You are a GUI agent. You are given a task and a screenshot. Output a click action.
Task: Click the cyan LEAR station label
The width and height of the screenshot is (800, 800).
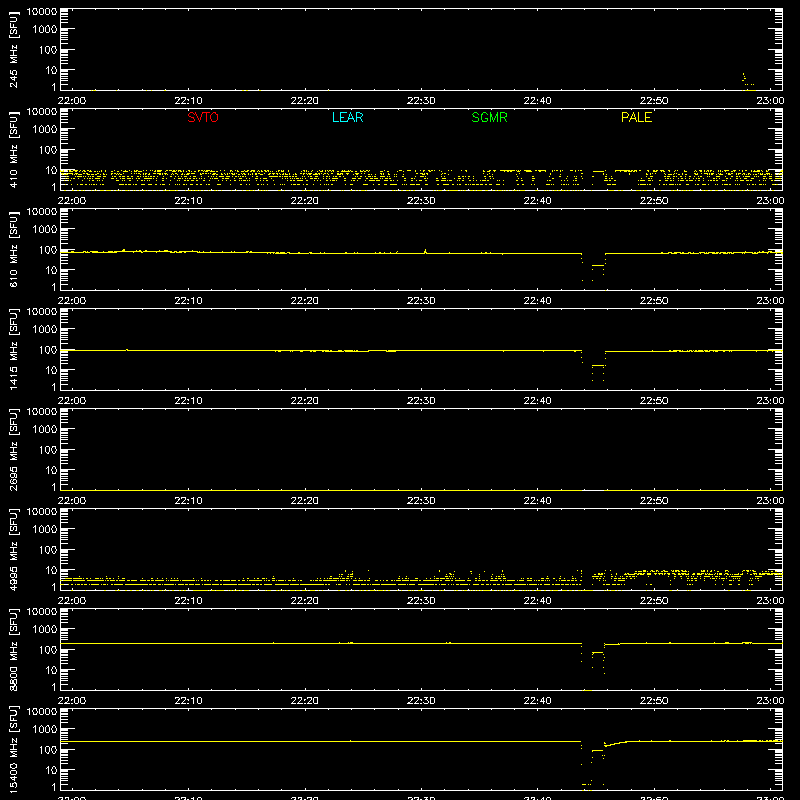coord(347,117)
